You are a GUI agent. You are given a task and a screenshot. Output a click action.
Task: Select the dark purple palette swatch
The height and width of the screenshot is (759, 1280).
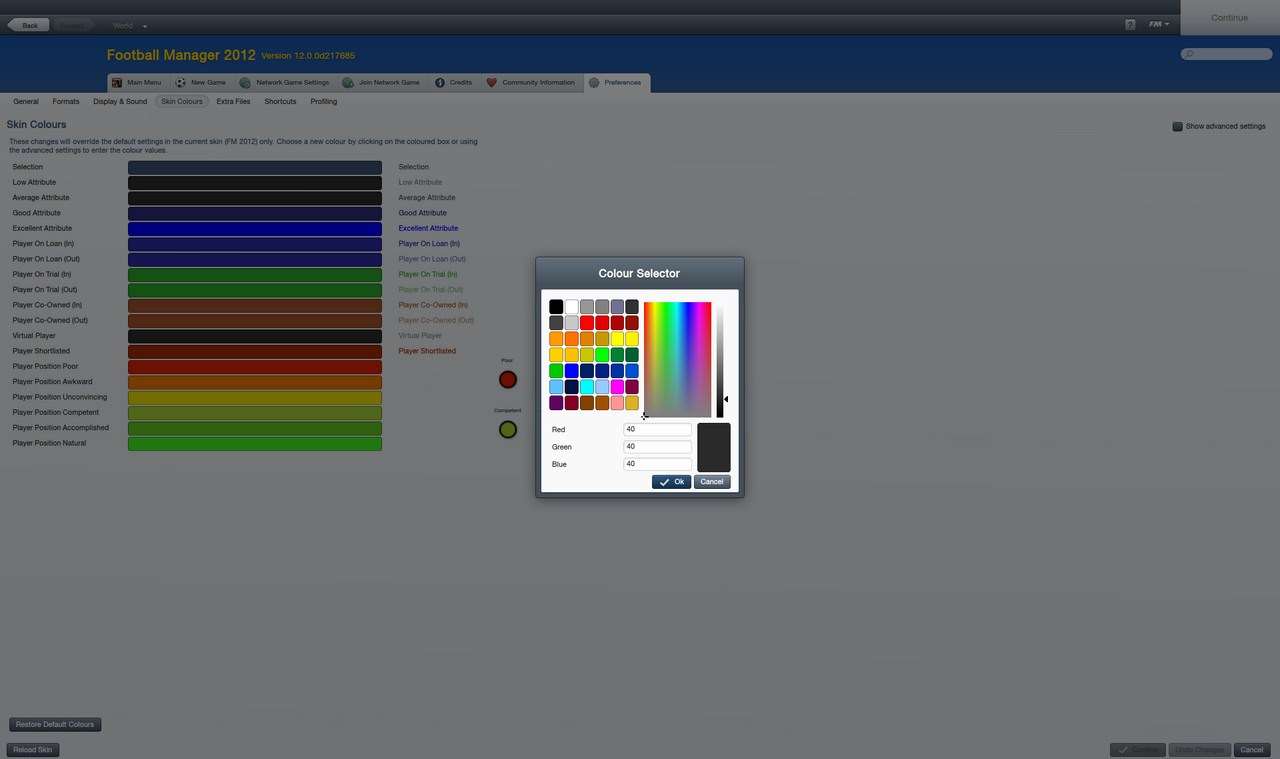(x=556, y=403)
